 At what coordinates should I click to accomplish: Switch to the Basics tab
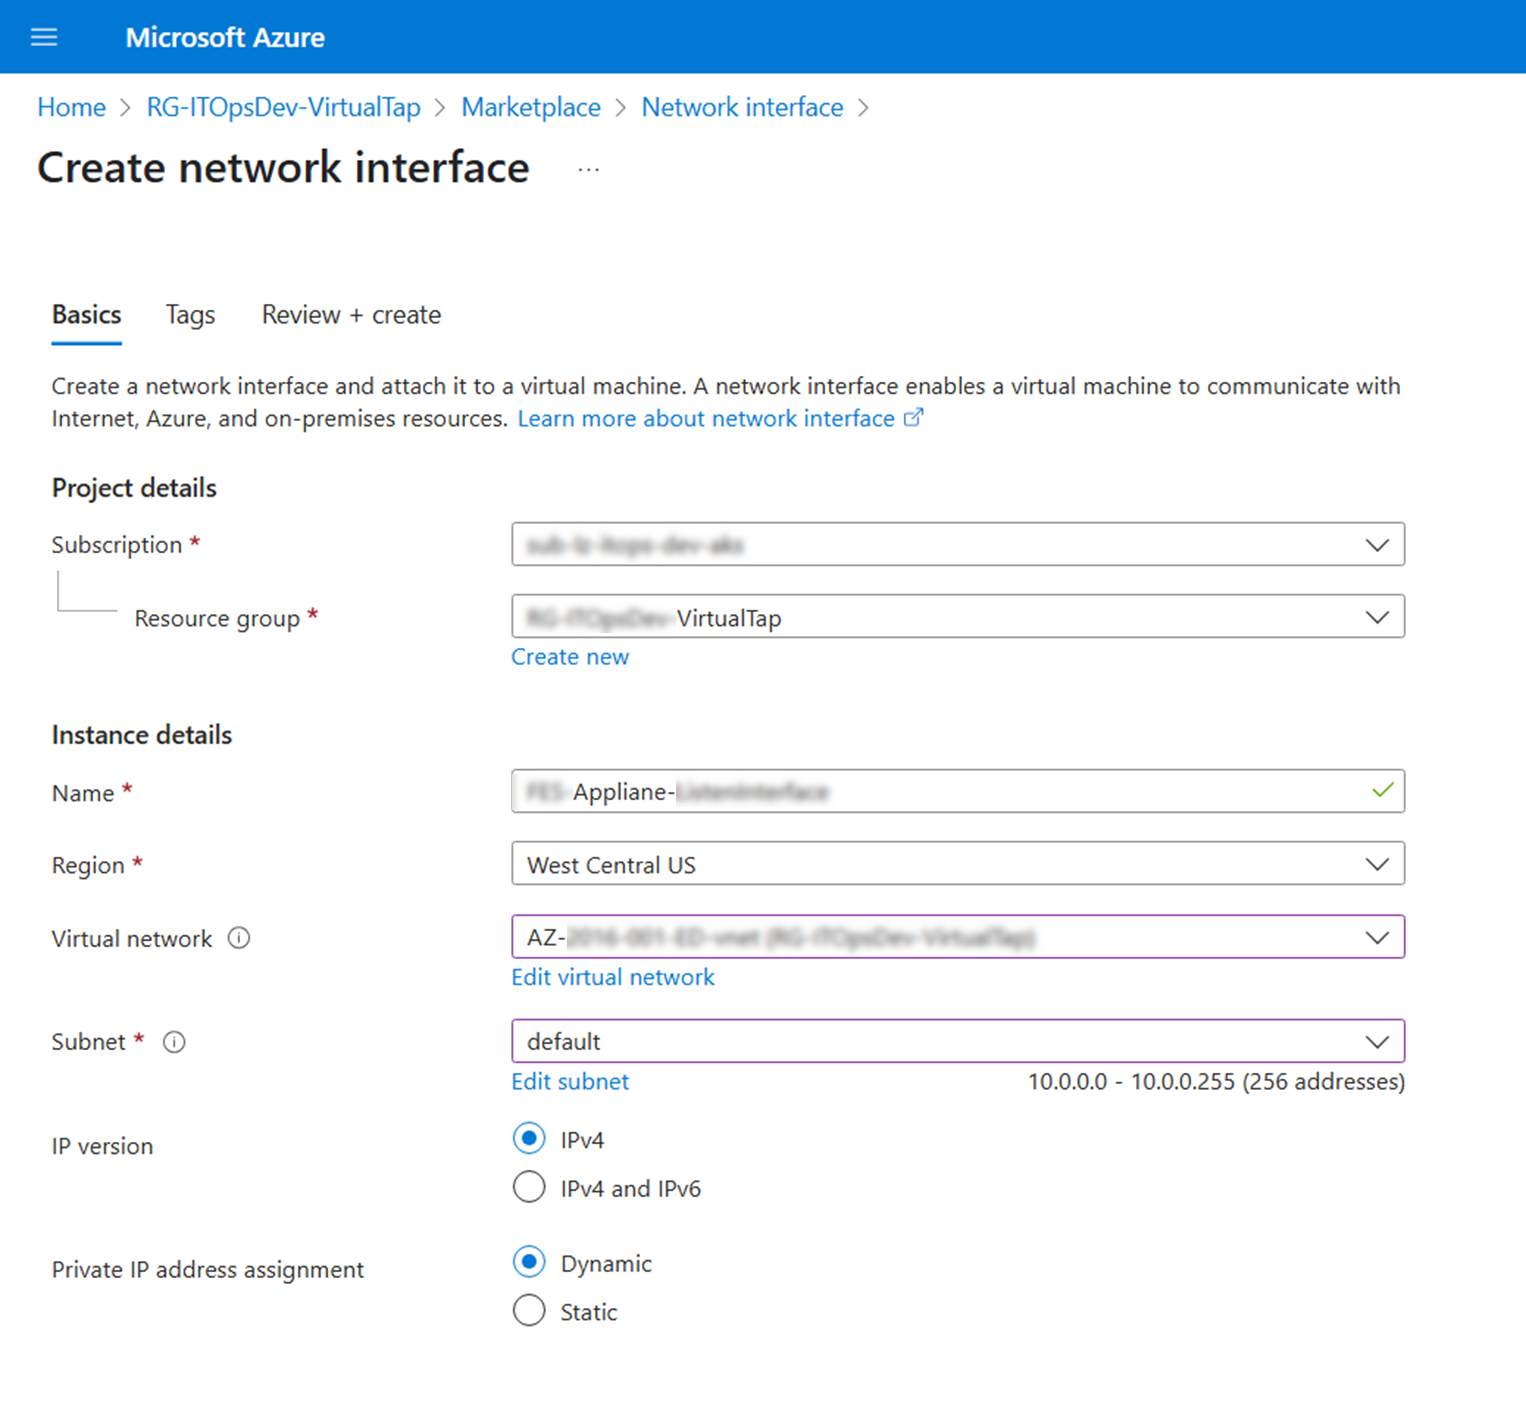87,315
